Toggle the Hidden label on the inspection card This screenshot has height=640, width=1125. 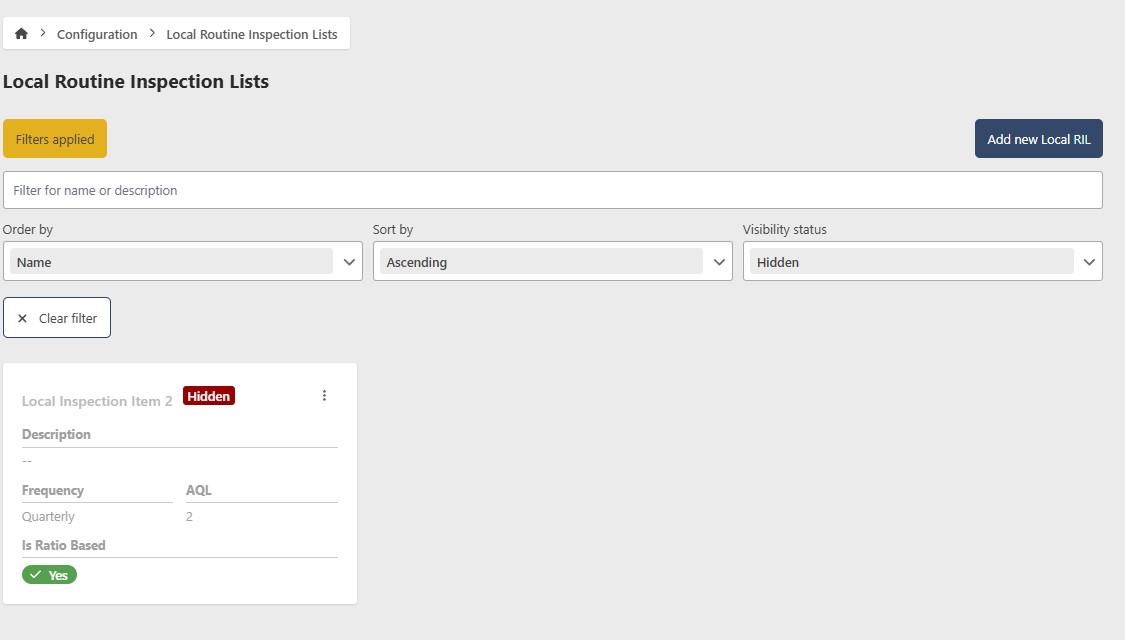click(208, 396)
